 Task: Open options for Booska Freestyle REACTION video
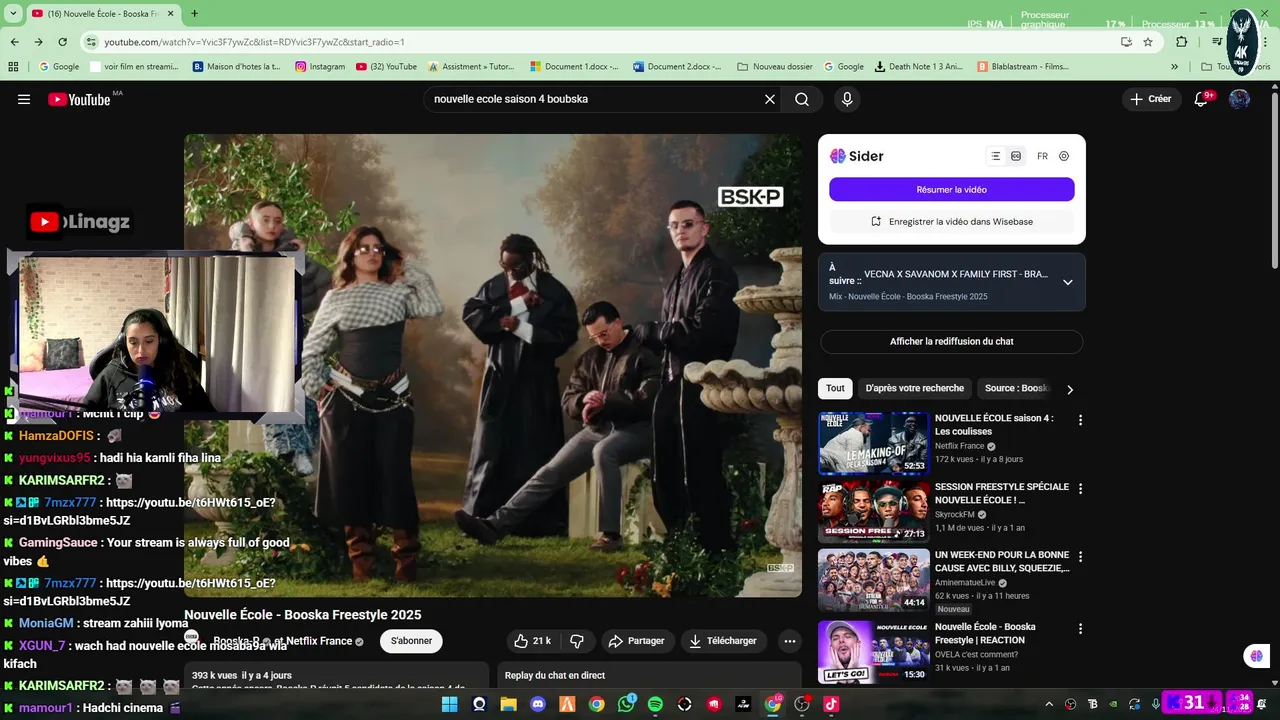(x=1080, y=628)
